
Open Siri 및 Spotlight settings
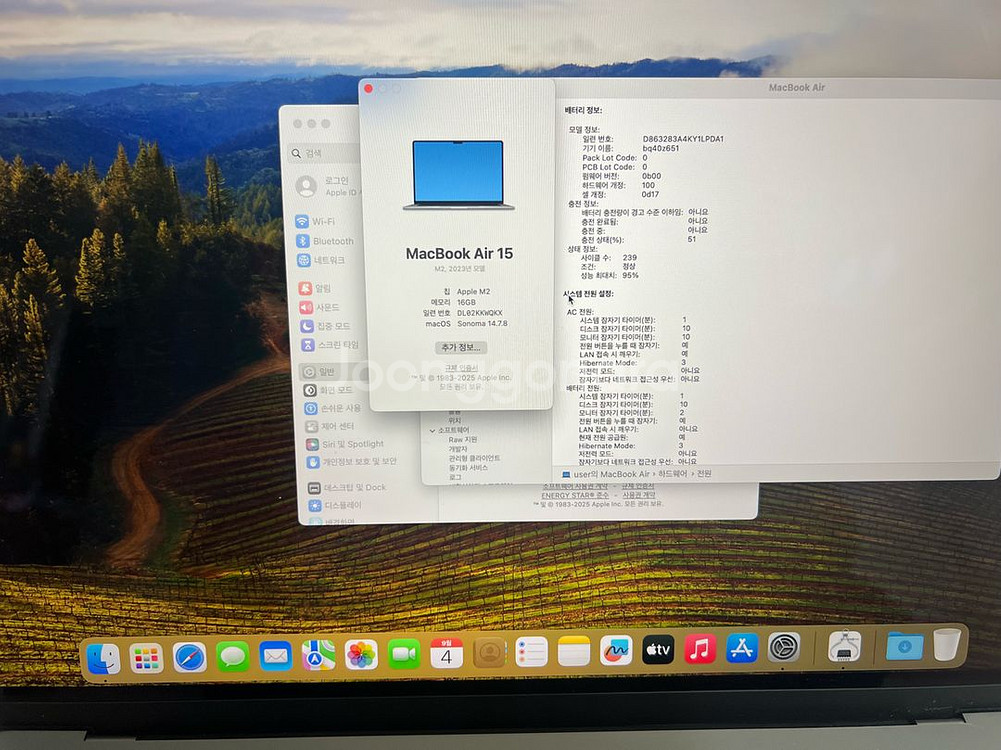tap(345, 444)
